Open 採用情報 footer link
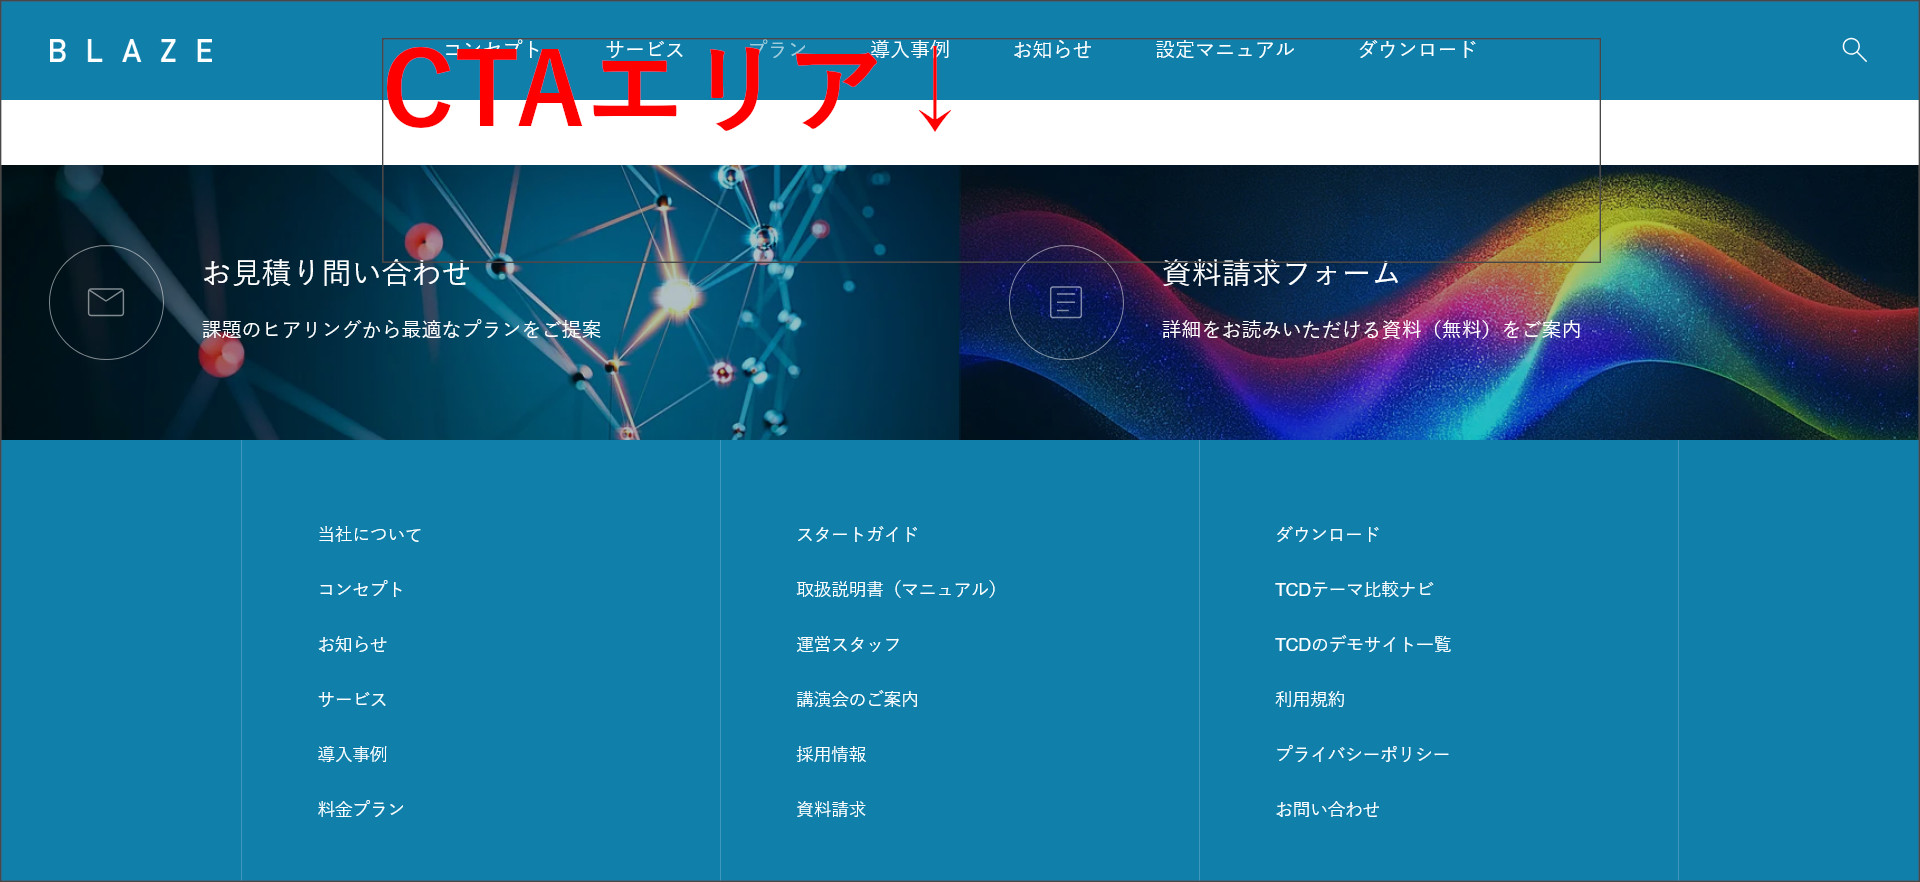This screenshot has width=1920, height=882. tap(831, 755)
